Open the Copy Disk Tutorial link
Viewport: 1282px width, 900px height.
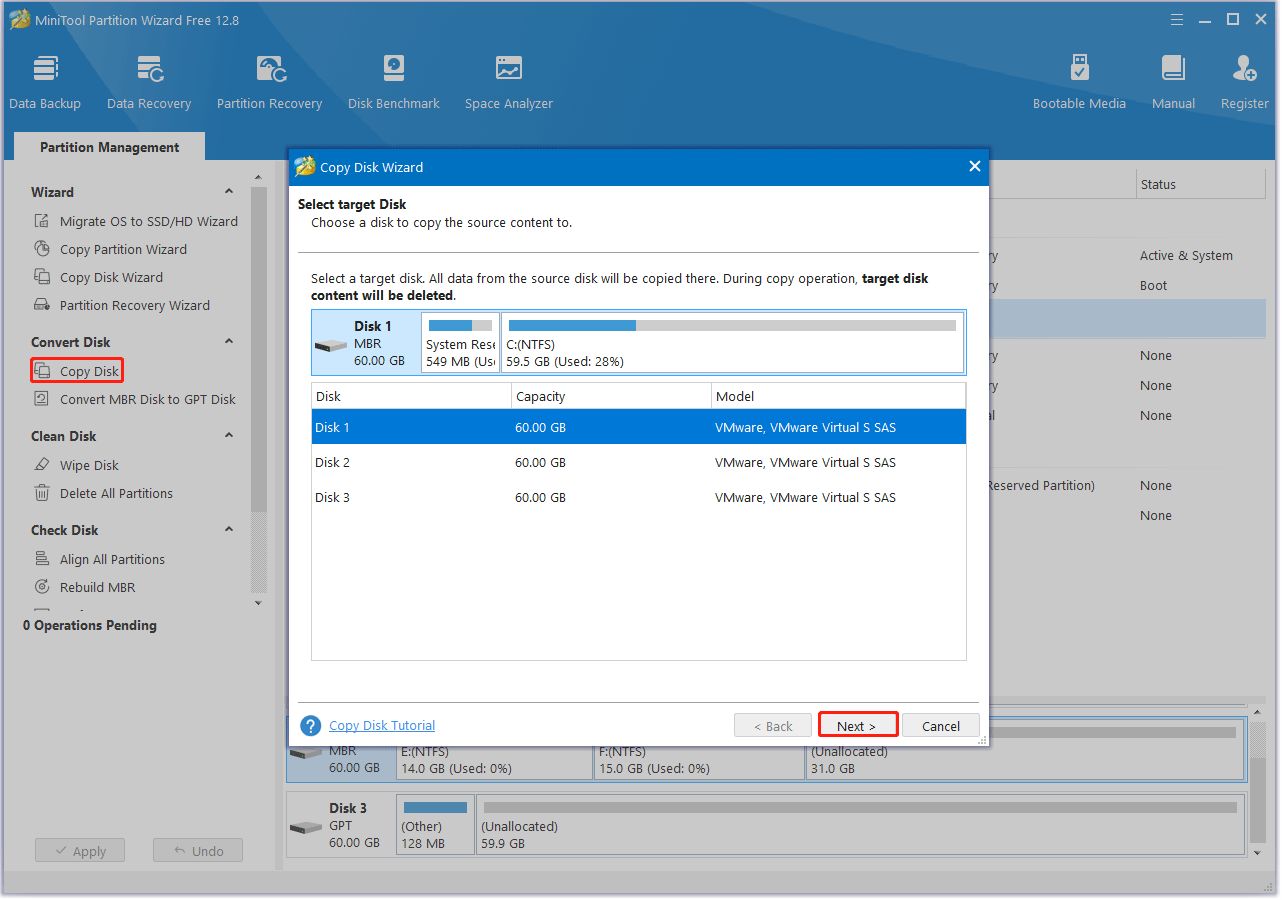[382, 726]
